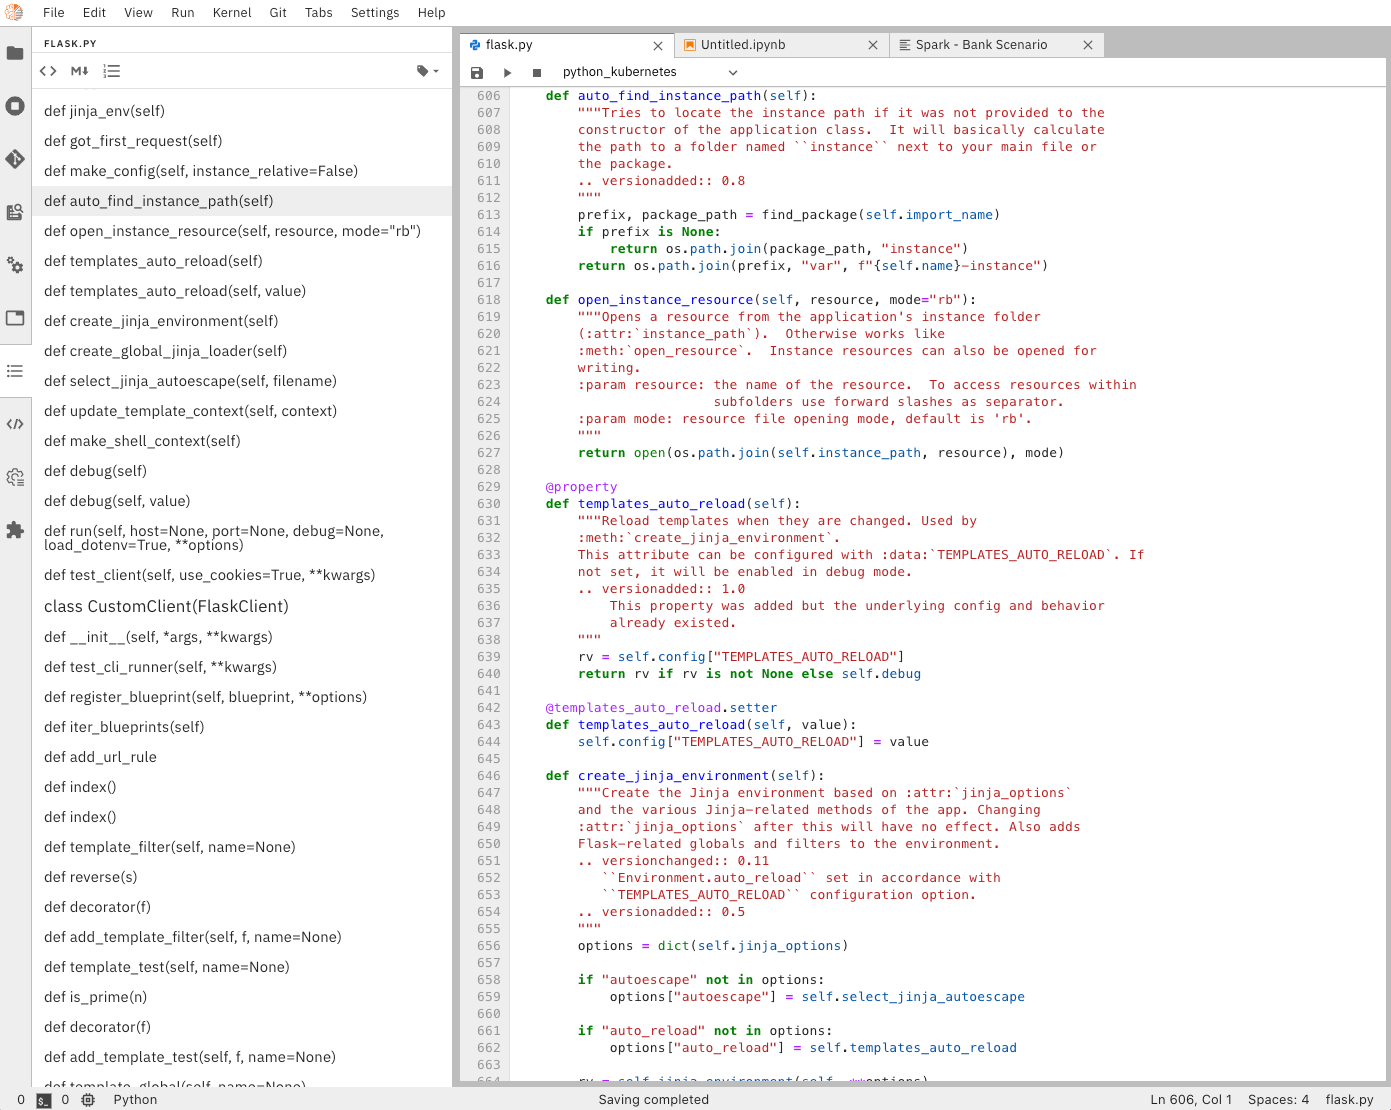The width and height of the screenshot is (1391, 1110).
Task: Place cursor on line 627 return open statement
Action: pos(821,453)
